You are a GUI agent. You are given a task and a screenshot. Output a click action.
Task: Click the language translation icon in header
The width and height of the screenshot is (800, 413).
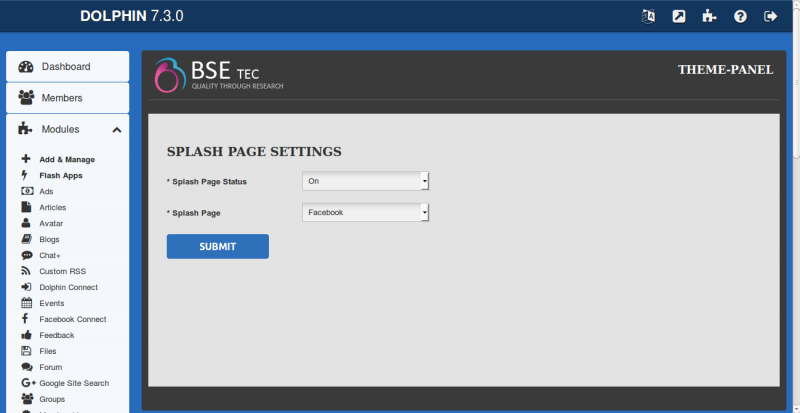tap(648, 16)
